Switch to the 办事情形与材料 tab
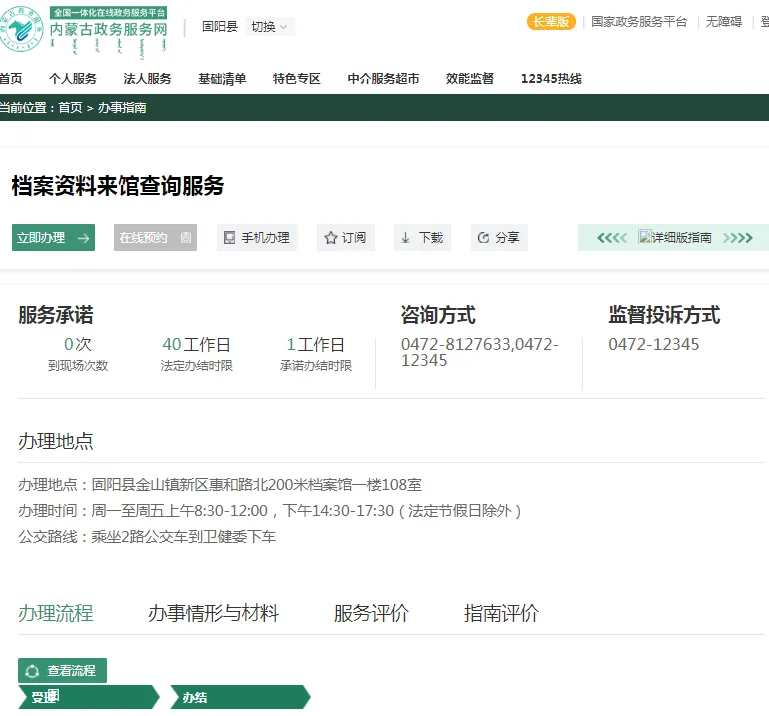769x716 pixels. pyautogui.click(x=213, y=613)
